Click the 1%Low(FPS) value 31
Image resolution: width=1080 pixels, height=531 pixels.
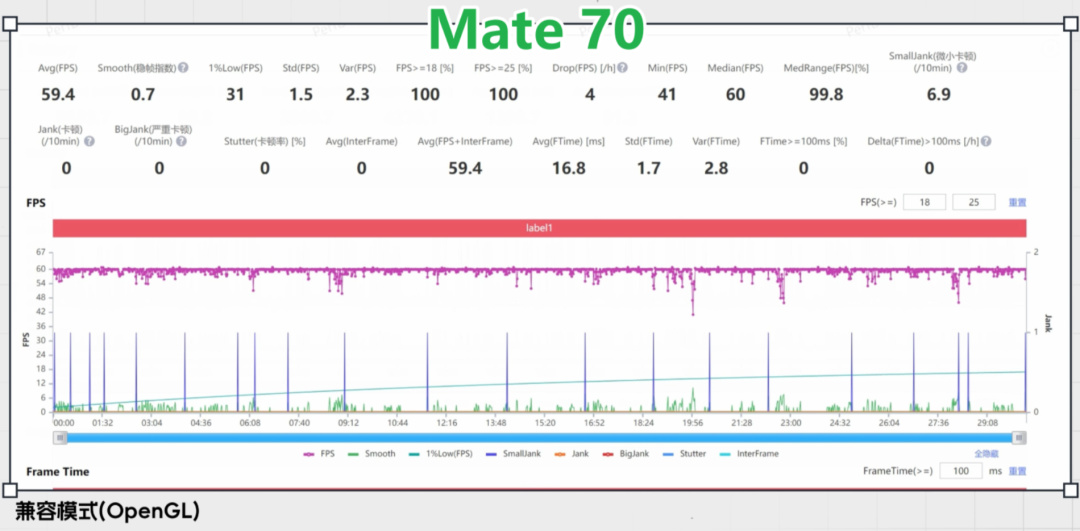235,94
